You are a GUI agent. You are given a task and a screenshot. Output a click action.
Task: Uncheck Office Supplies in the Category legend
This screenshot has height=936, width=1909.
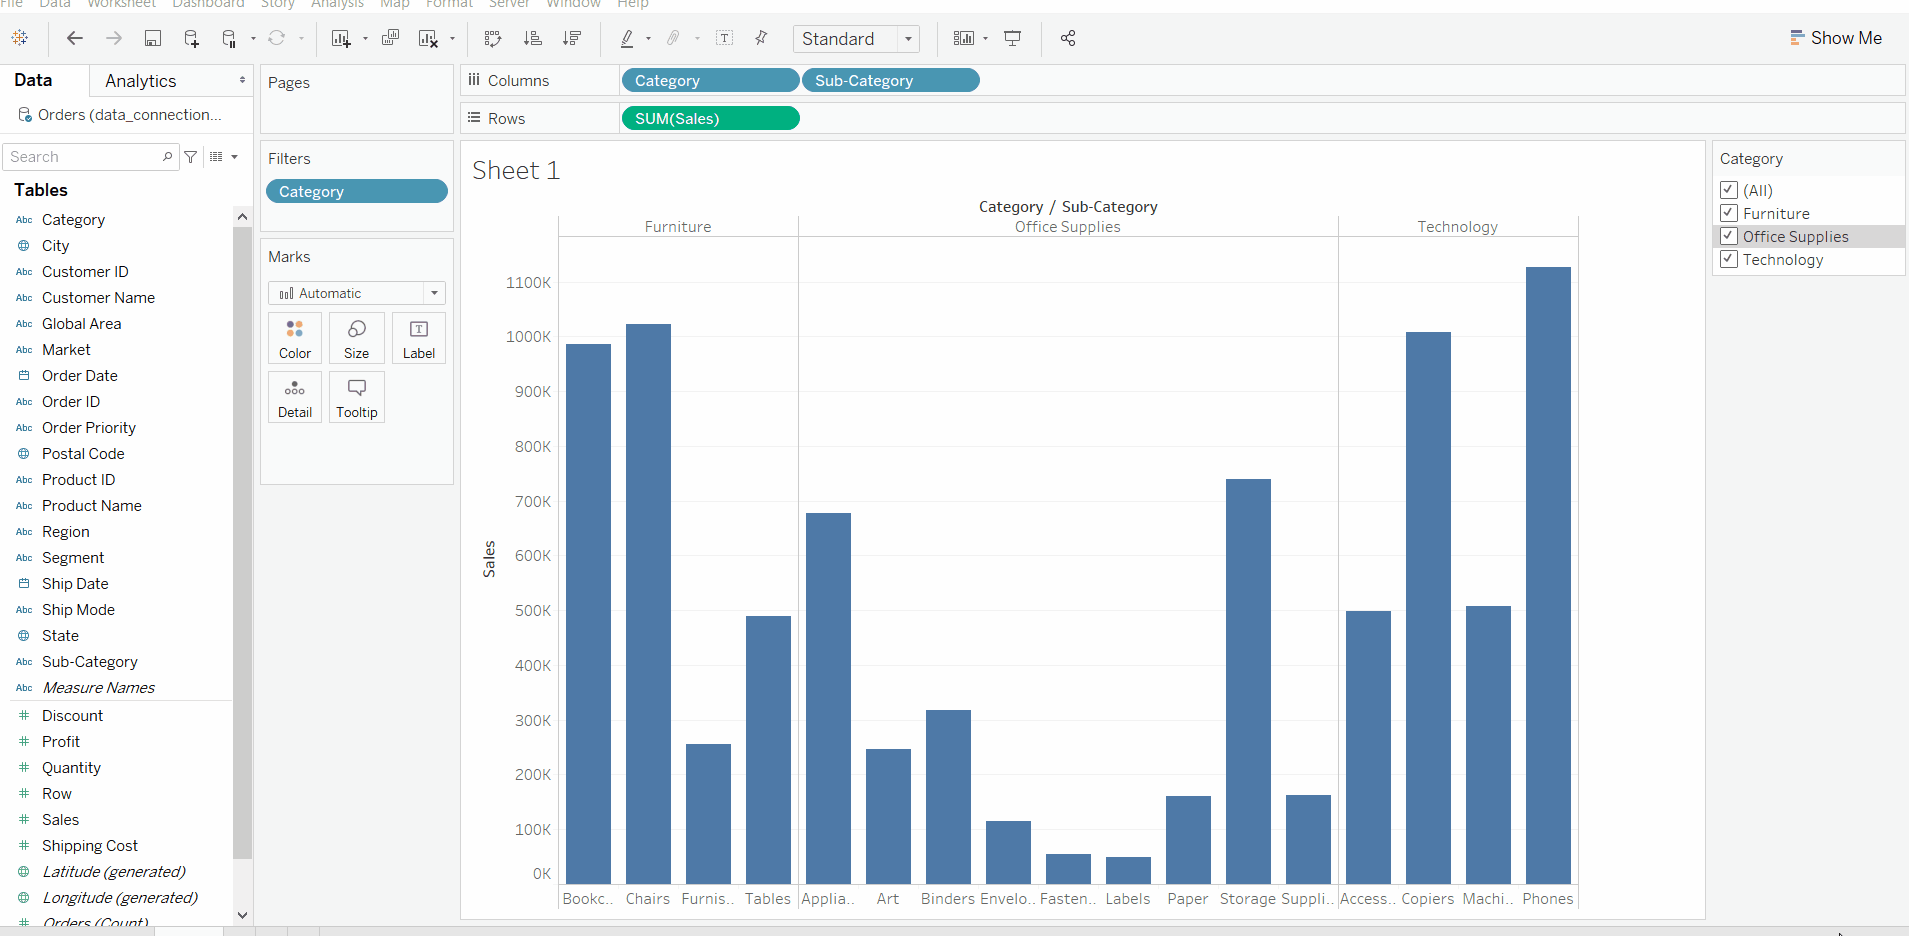click(x=1729, y=236)
